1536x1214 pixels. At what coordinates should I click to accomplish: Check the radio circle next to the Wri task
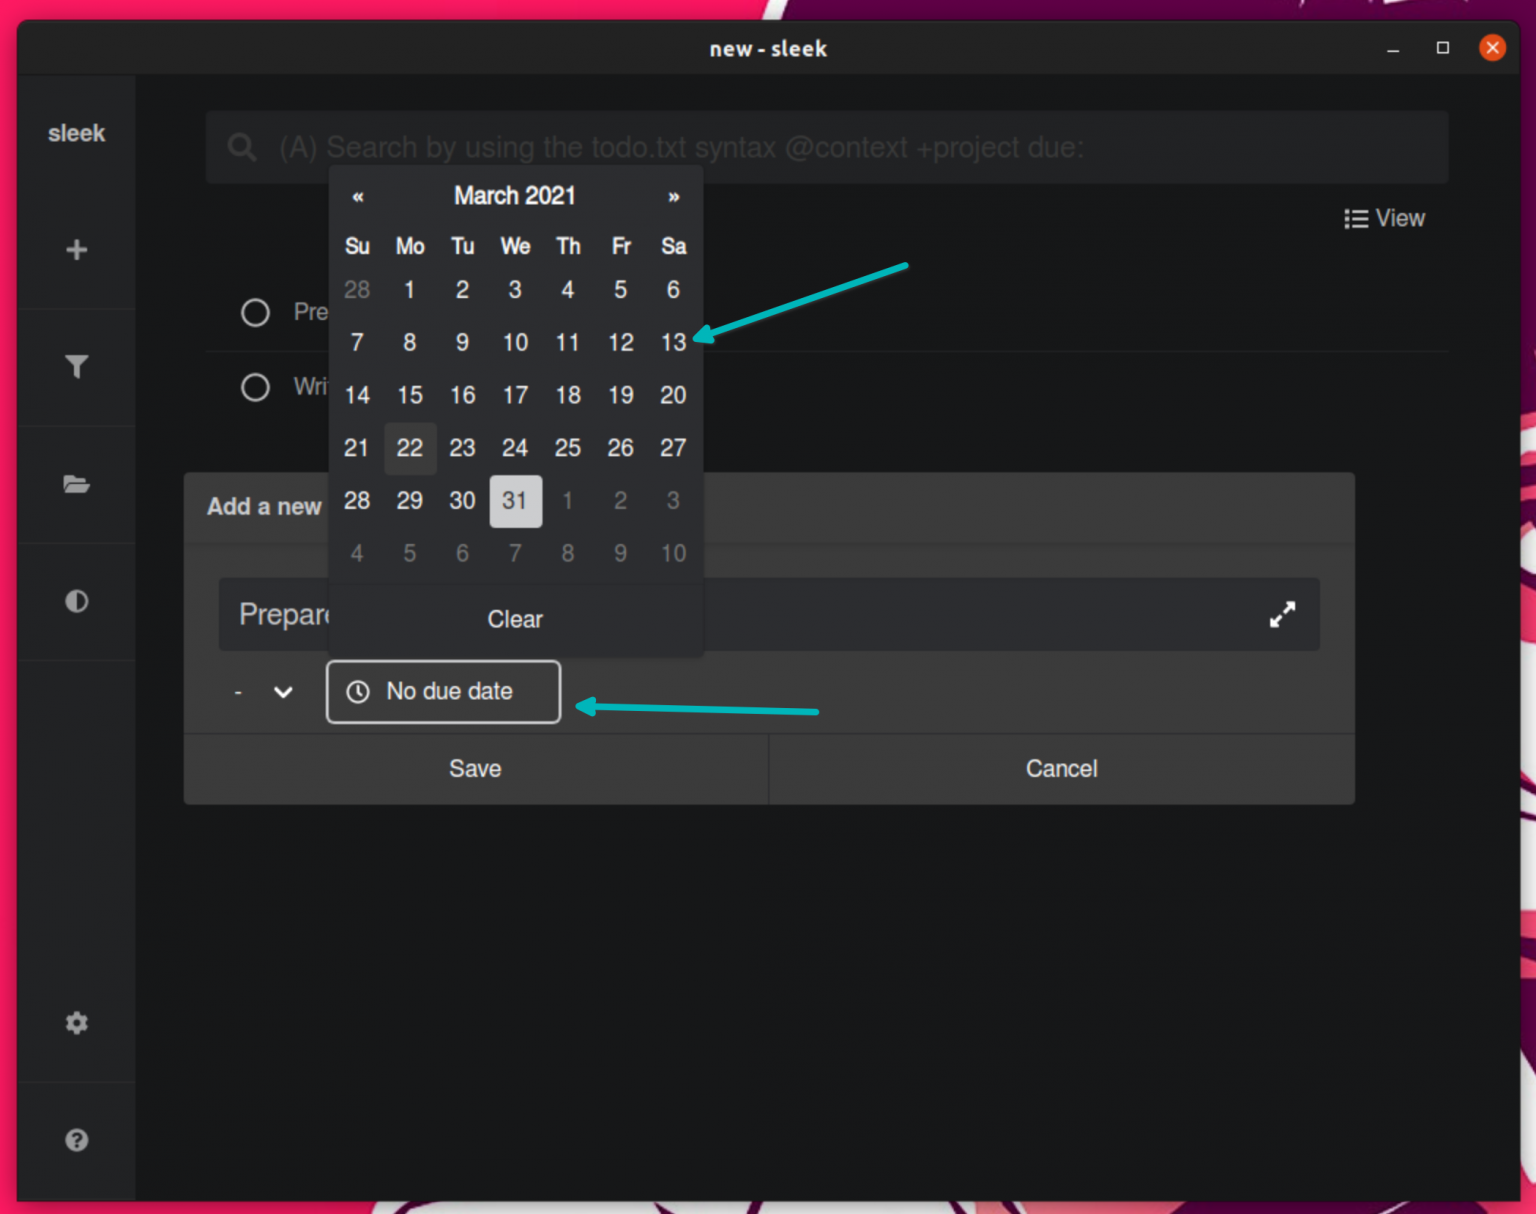pos(255,387)
